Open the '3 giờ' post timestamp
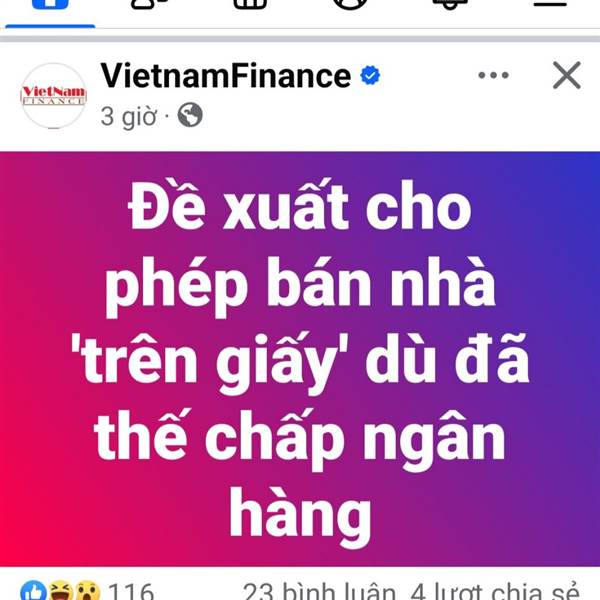 (x=129, y=116)
